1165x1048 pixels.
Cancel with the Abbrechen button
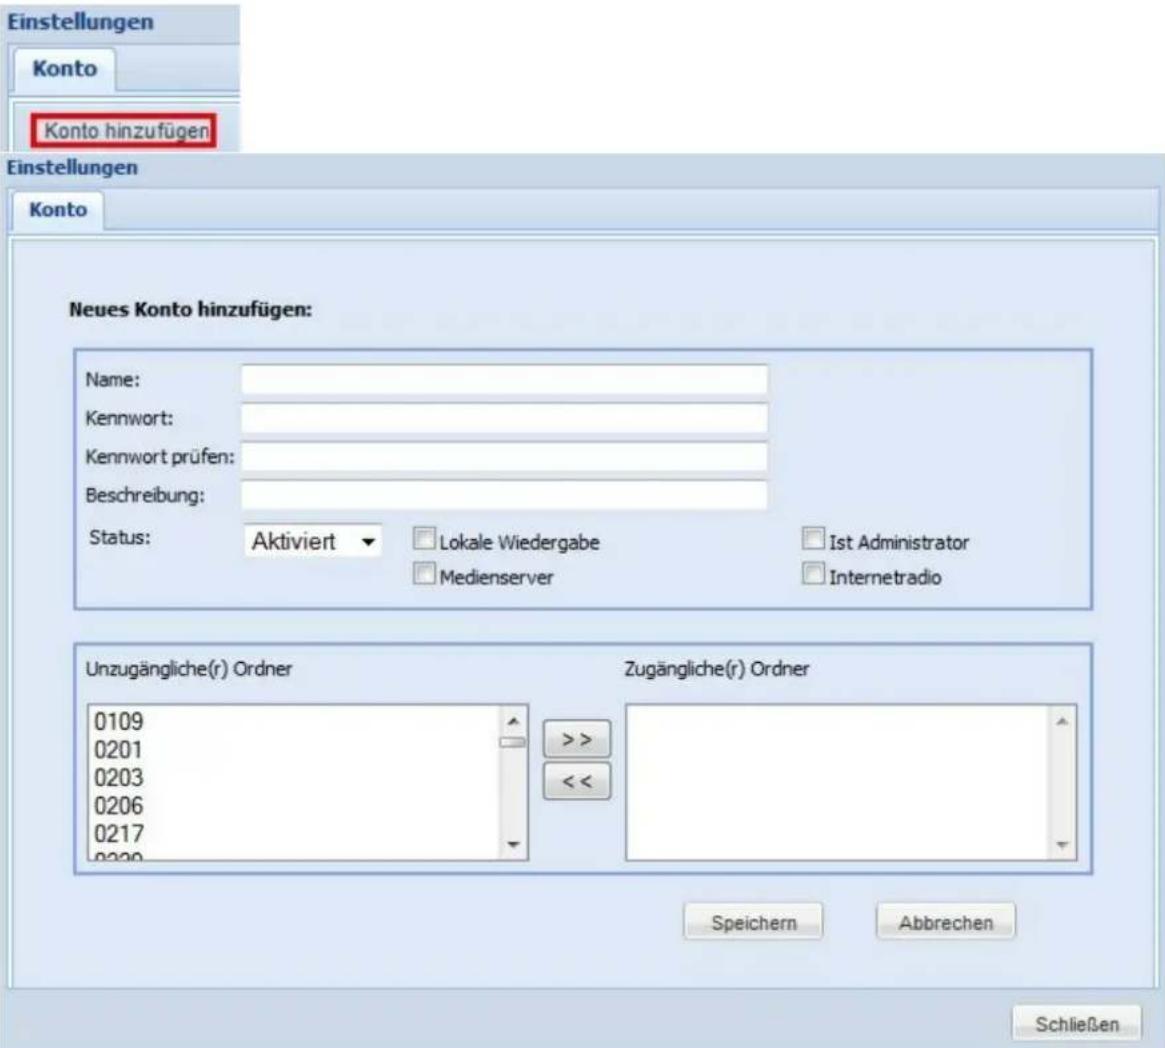(946, 922)
